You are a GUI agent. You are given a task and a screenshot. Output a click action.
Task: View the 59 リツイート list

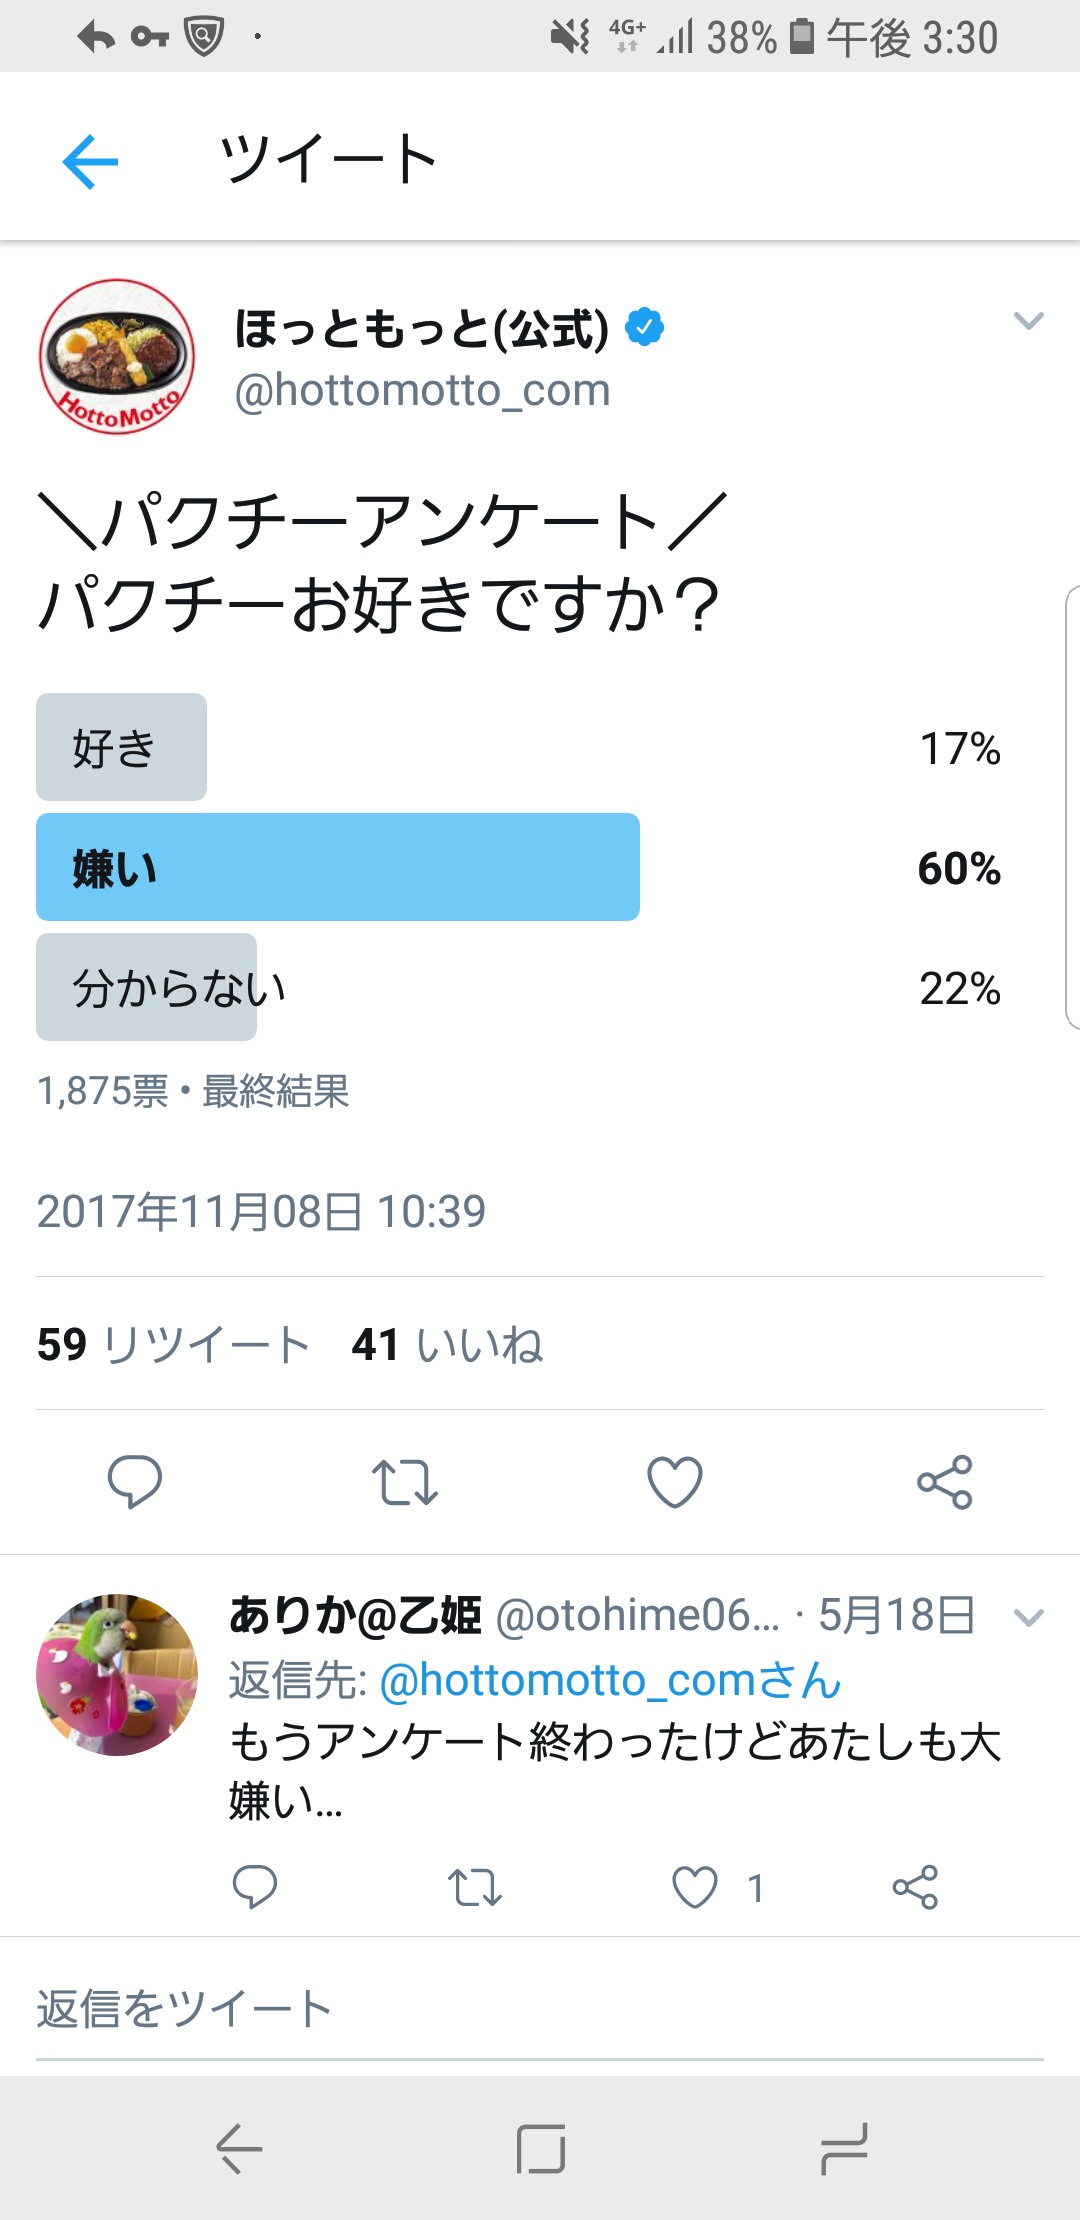173,1344
